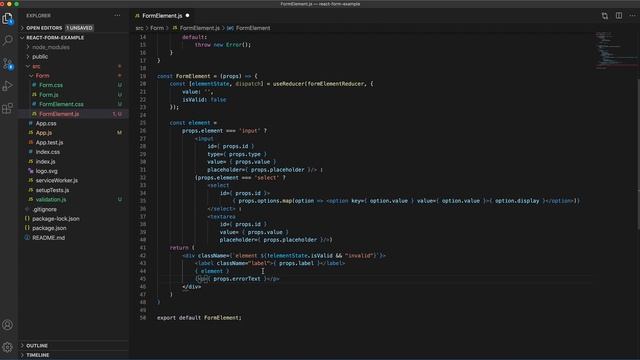Click the useReducer call on line 20
Image resolution: width=640 pixels, height=360 pixels.
tap(288, 84)
